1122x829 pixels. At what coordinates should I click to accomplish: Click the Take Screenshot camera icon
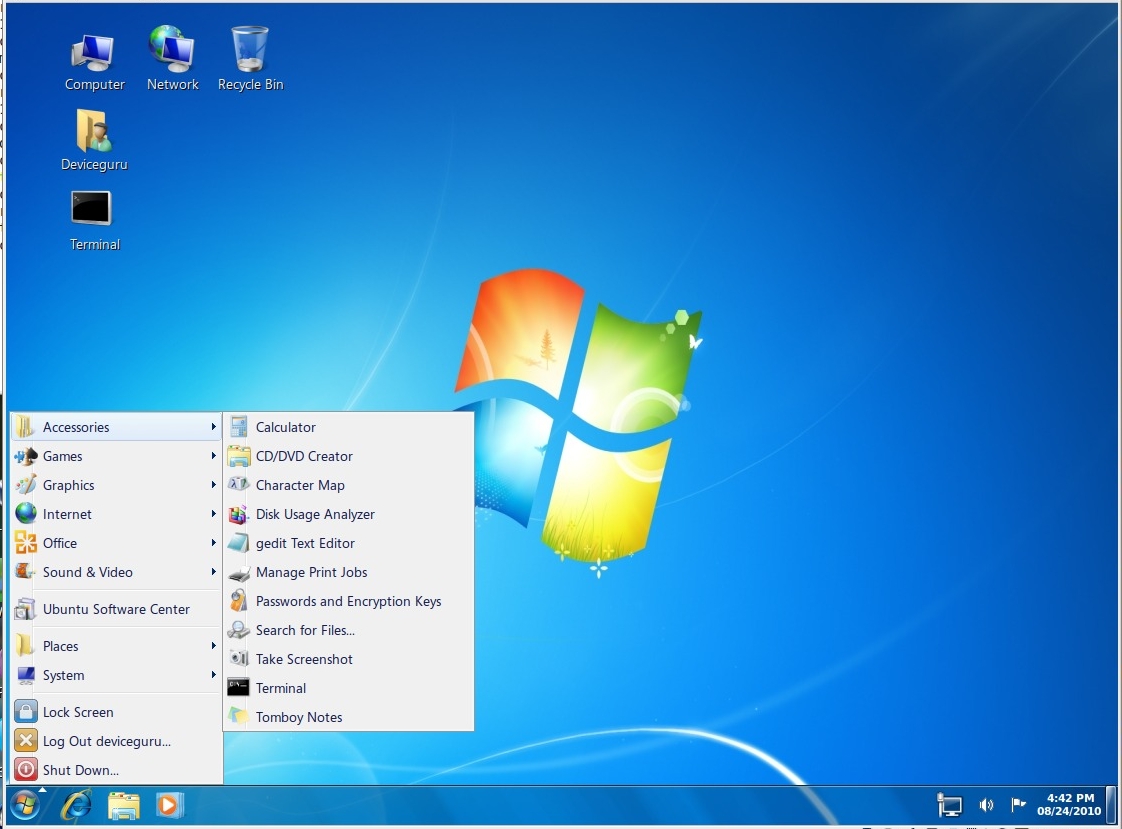238,659
